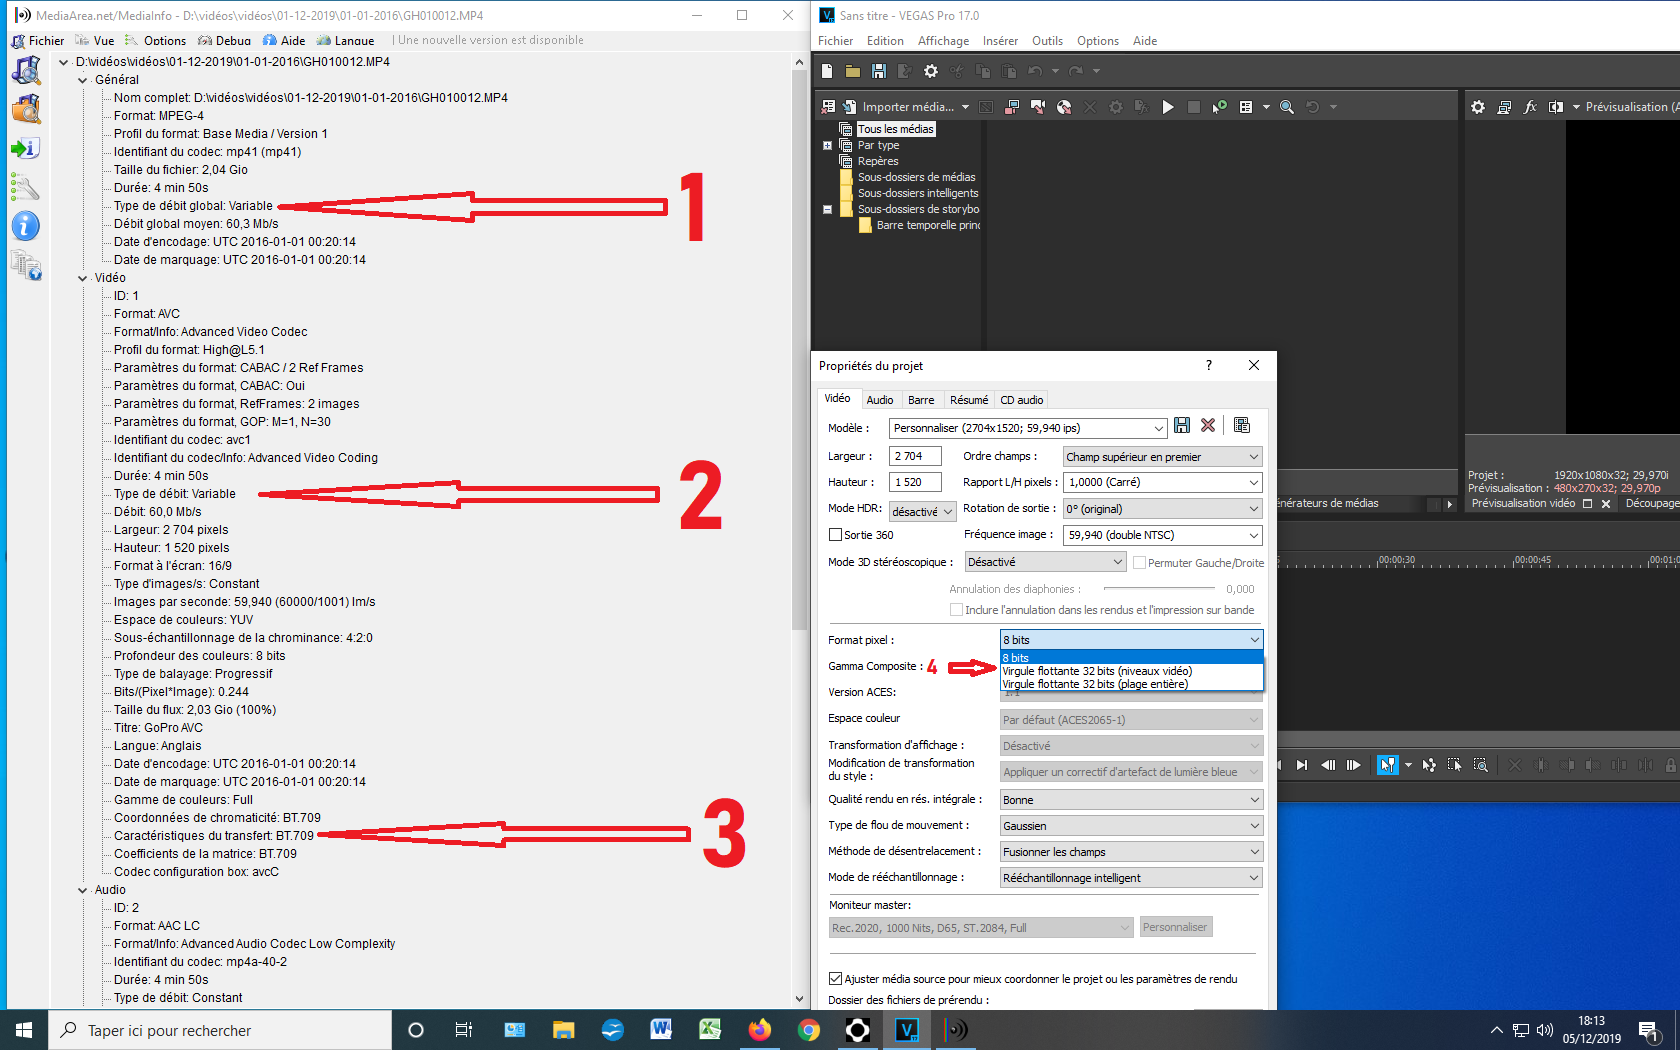Uncheck Ajuster média source checkbox
The height and width of the screenshot is (1050, 1680).
tap(835, 979)
